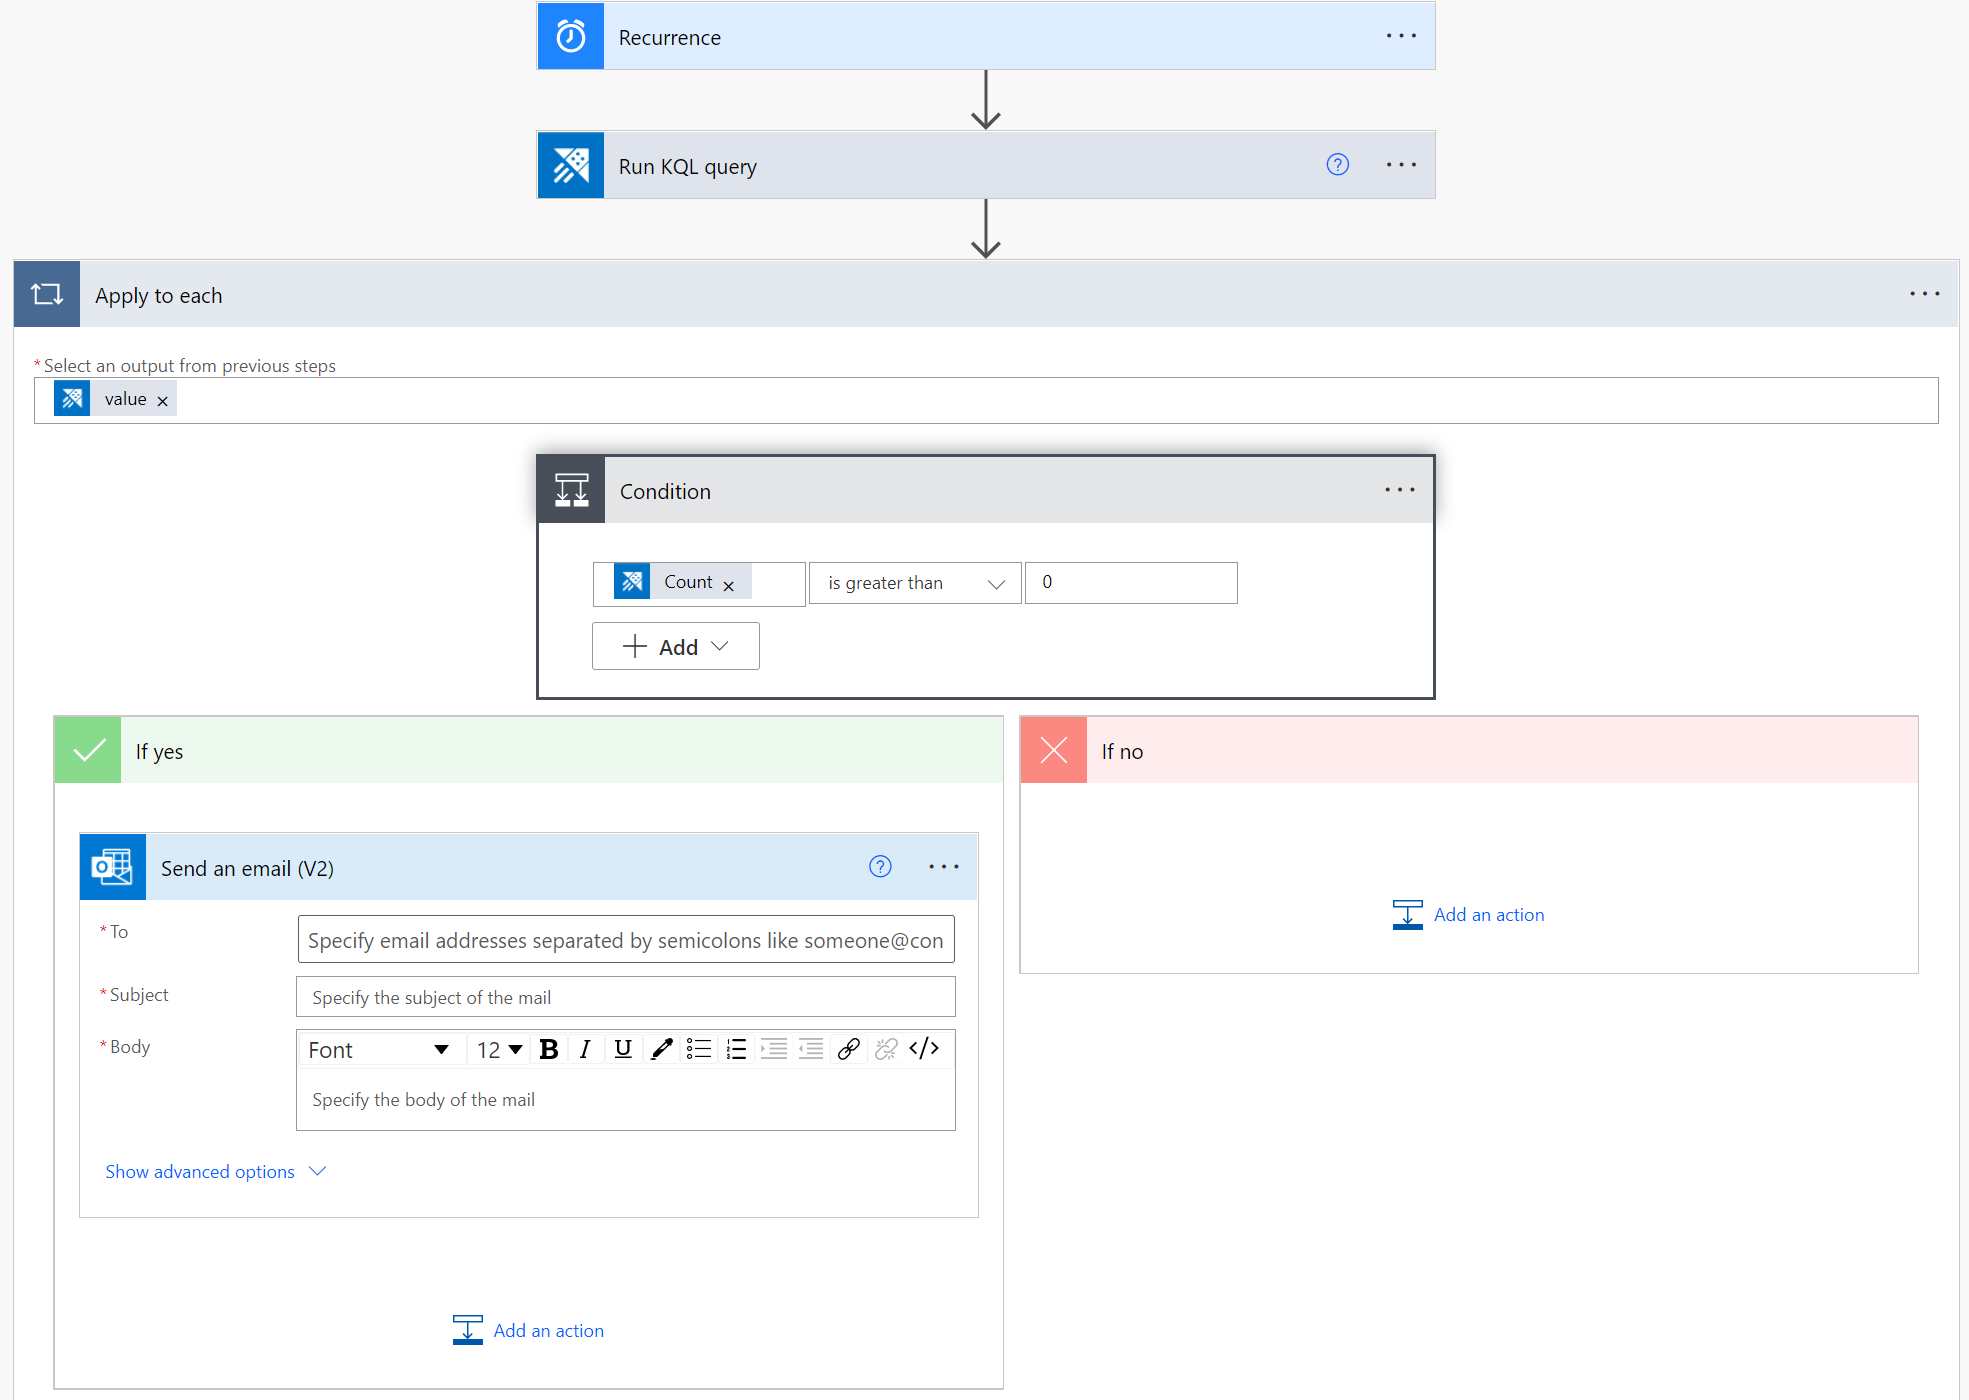Insert bulleted list in body
1969x1400 pixels.
point(699,1049)
